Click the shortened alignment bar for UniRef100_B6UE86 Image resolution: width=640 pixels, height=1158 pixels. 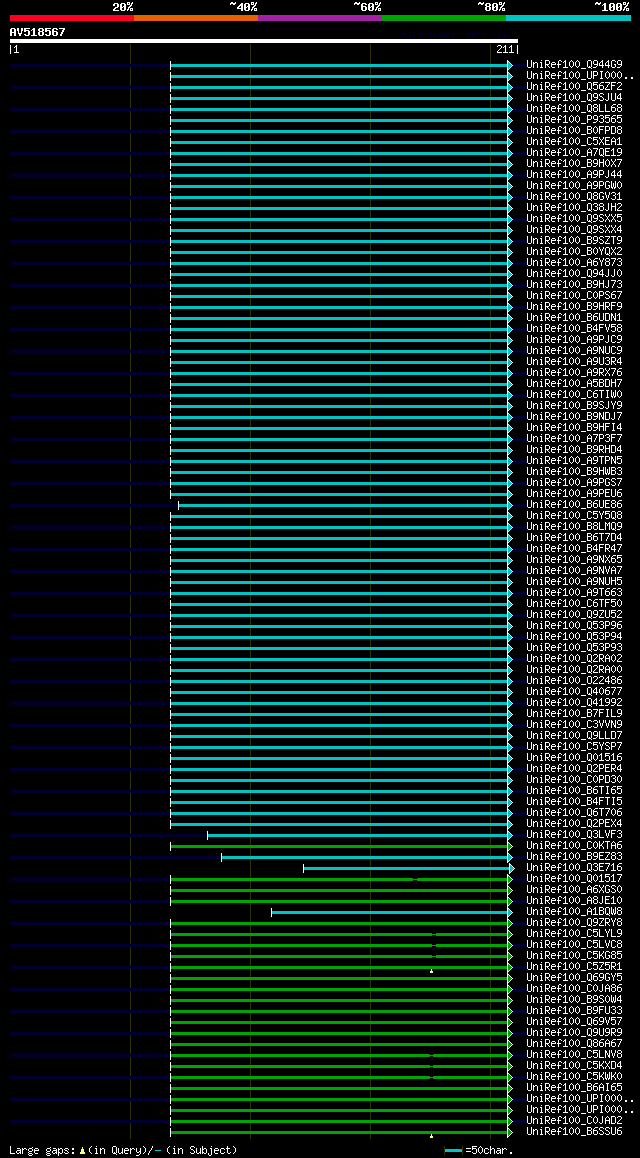click(345, 505)
